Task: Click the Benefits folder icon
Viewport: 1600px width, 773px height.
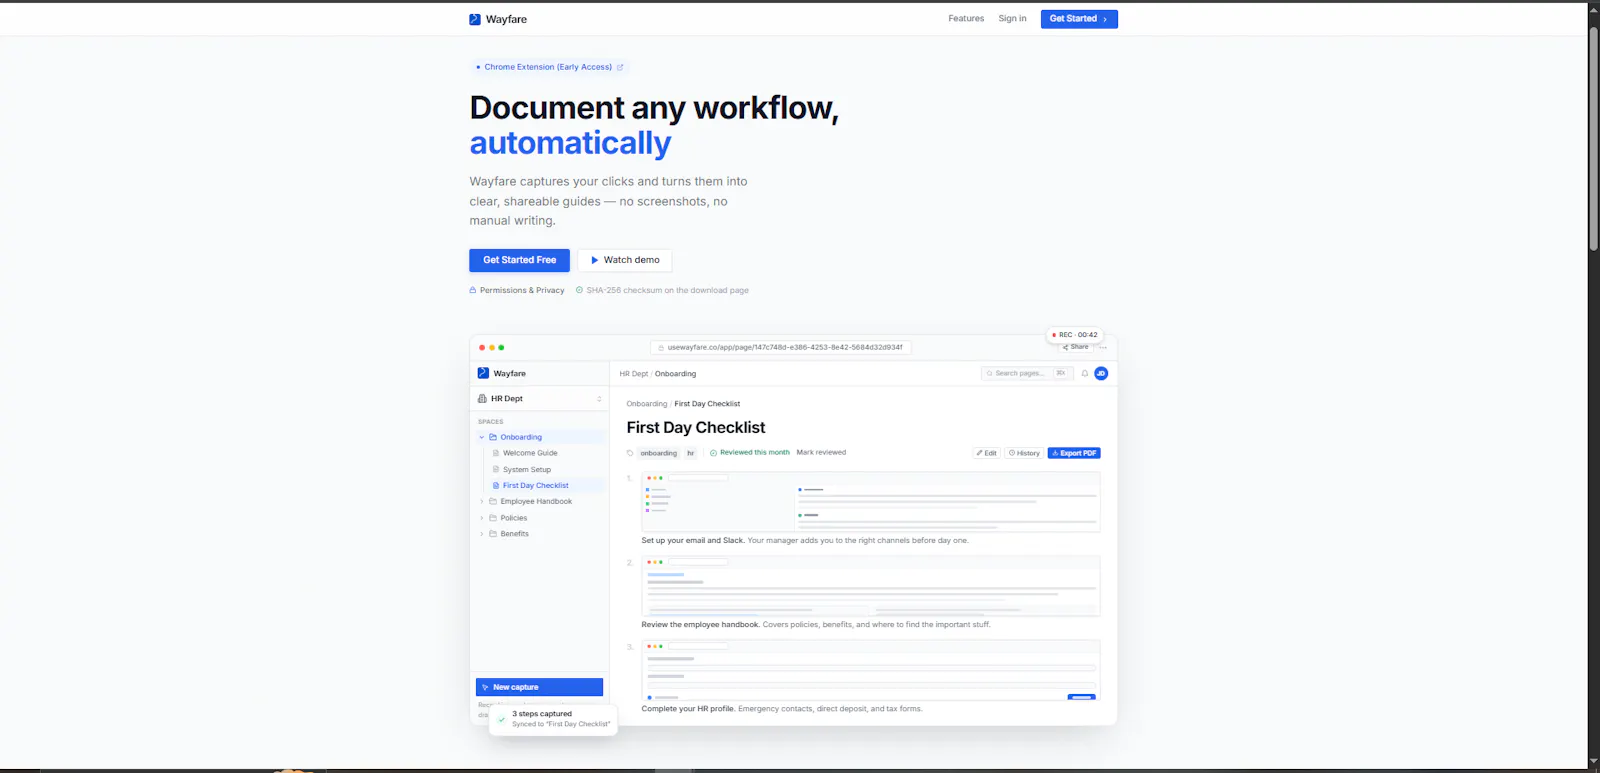Action: pyautogui.click(x=493, y=534)
